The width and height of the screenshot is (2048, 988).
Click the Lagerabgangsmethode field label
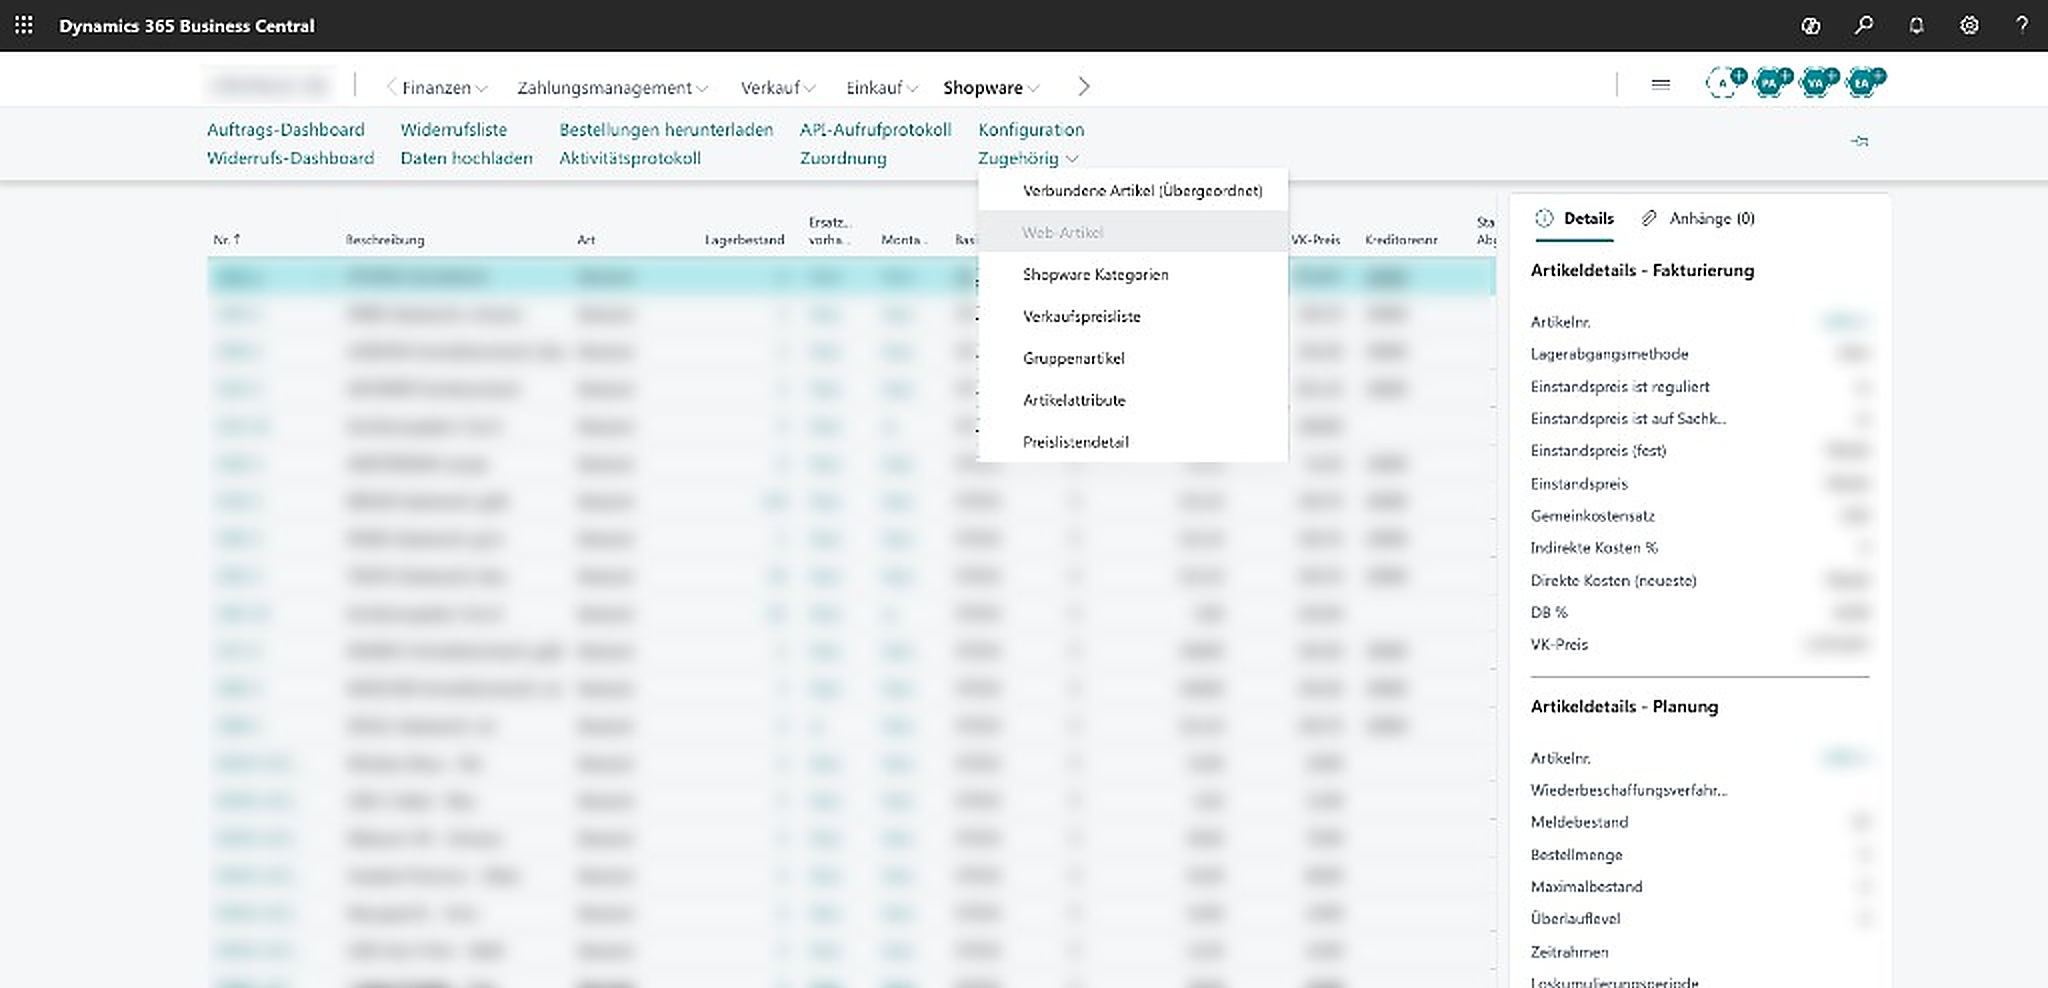coord(1609,354)
